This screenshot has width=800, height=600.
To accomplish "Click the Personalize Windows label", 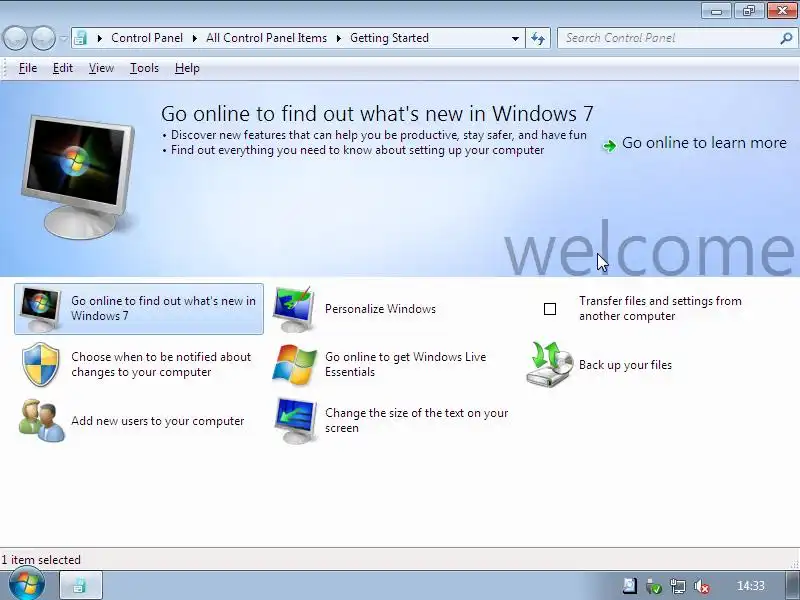I will click(380, 309).
